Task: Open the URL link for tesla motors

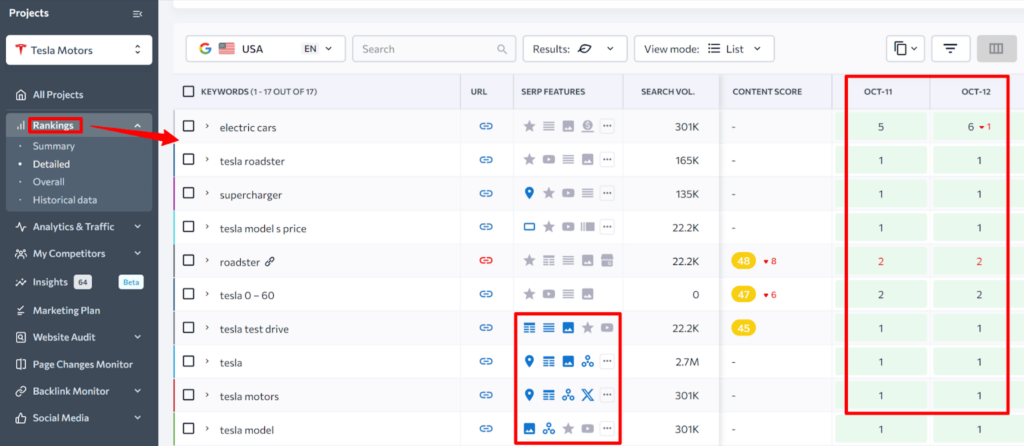Action: click(x=486, y=395)
